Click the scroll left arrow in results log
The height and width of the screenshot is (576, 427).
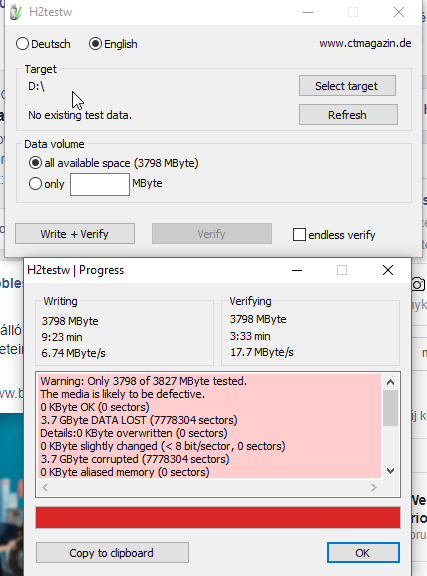coord(45,487)
